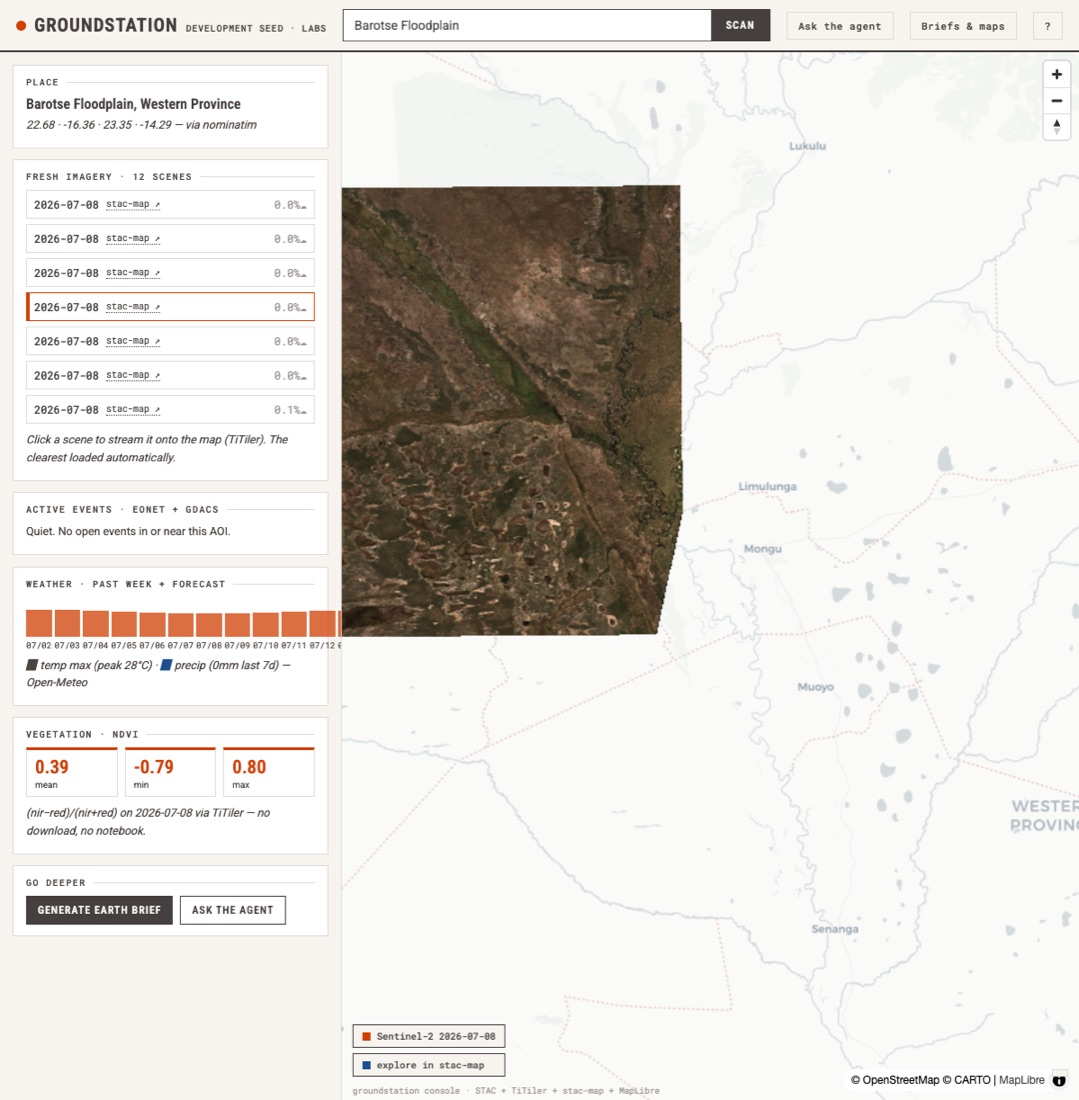Click the Limulunga map label
This screenshot has height=1100, width=1079.
pyautogui.click(x=768, y=486)
